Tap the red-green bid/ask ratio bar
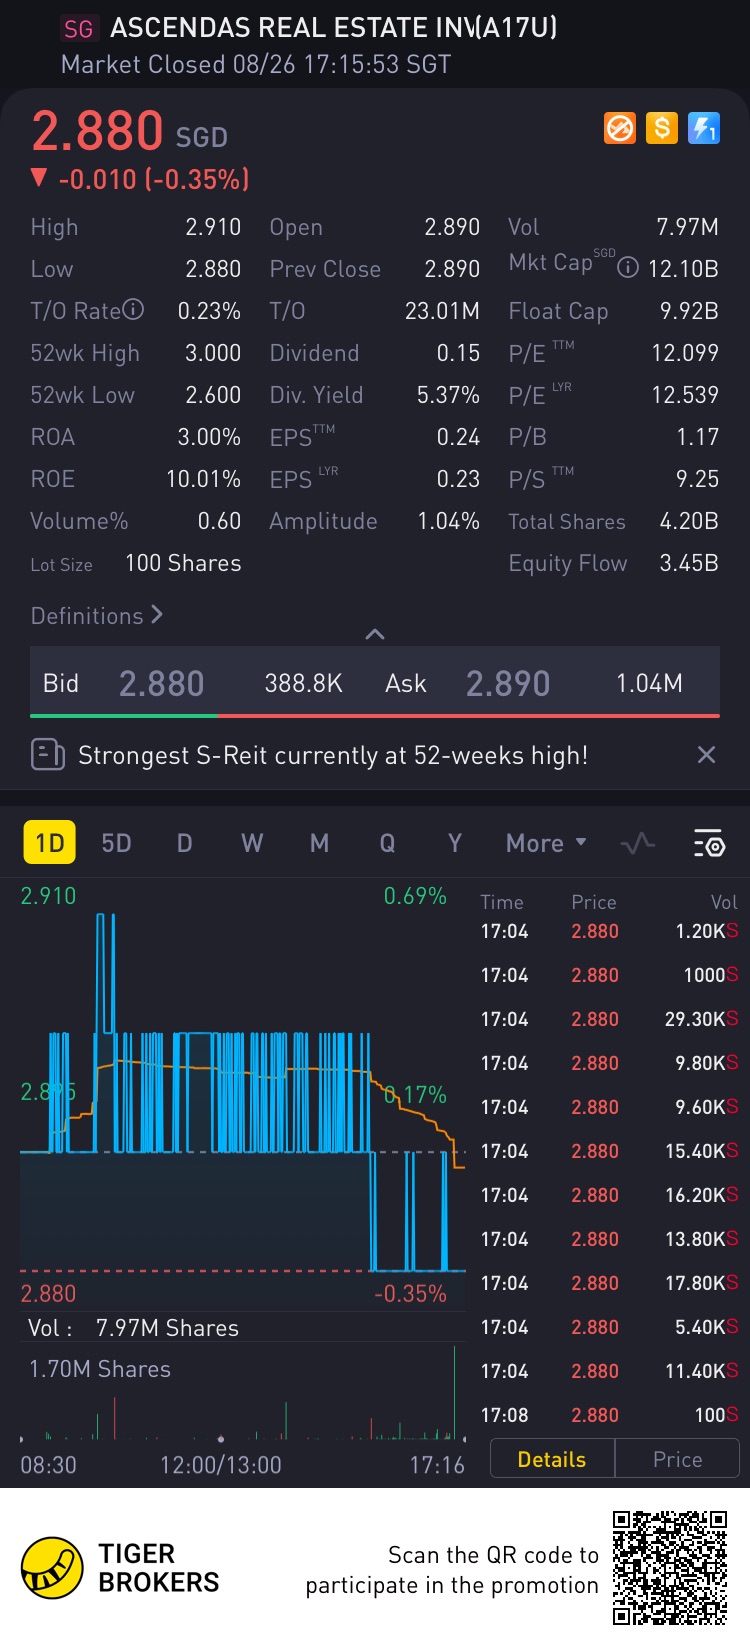The height and width of the screenshot is (1648, 750). (x=375, y=715)
